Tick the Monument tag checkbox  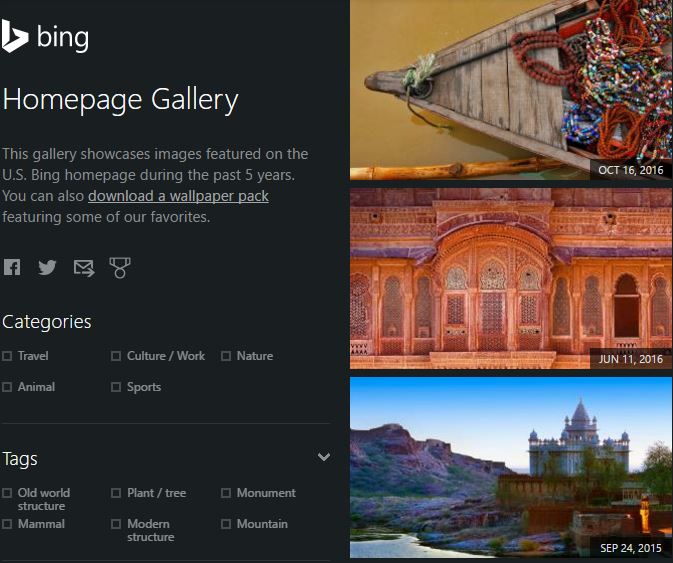(226, 493)
